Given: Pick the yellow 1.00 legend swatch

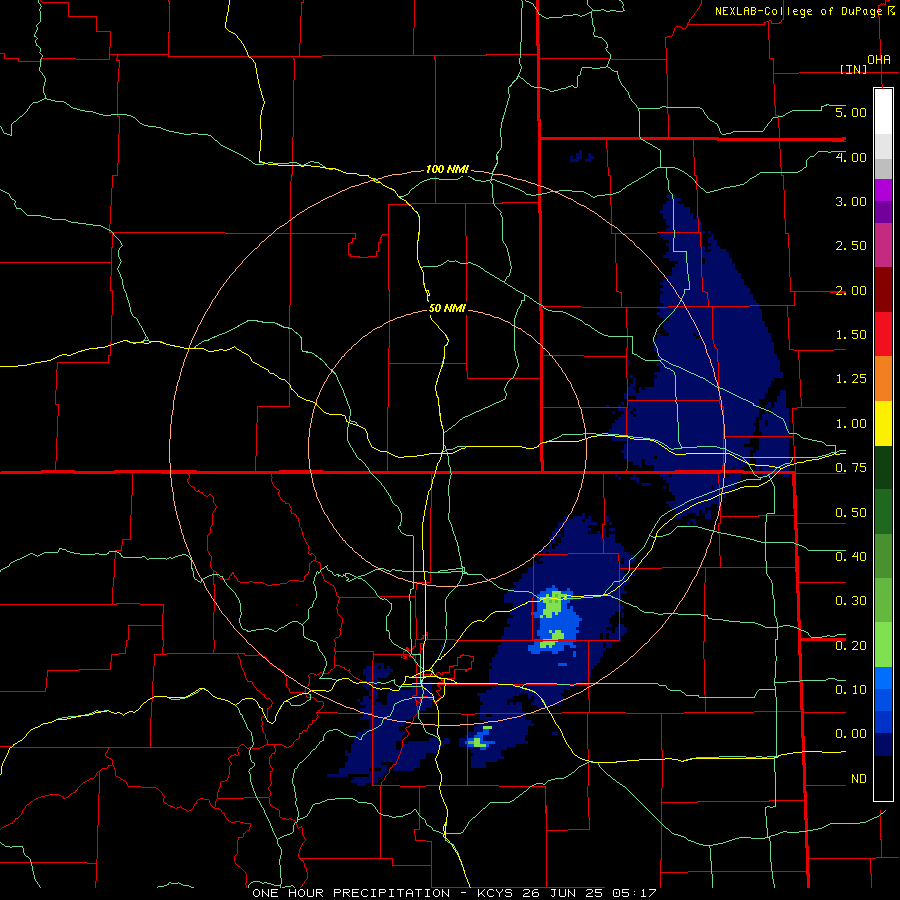Looking at the screenshot, I should (x=883, y=423).
